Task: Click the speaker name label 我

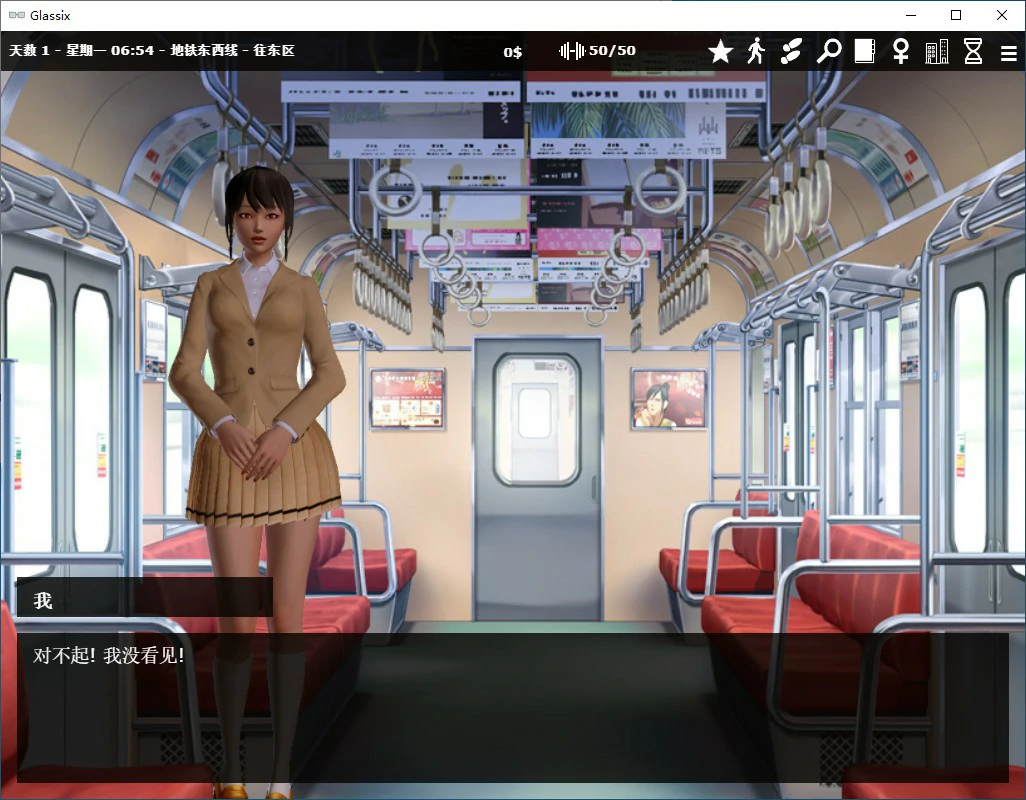Action: click(x=43, y=600)
